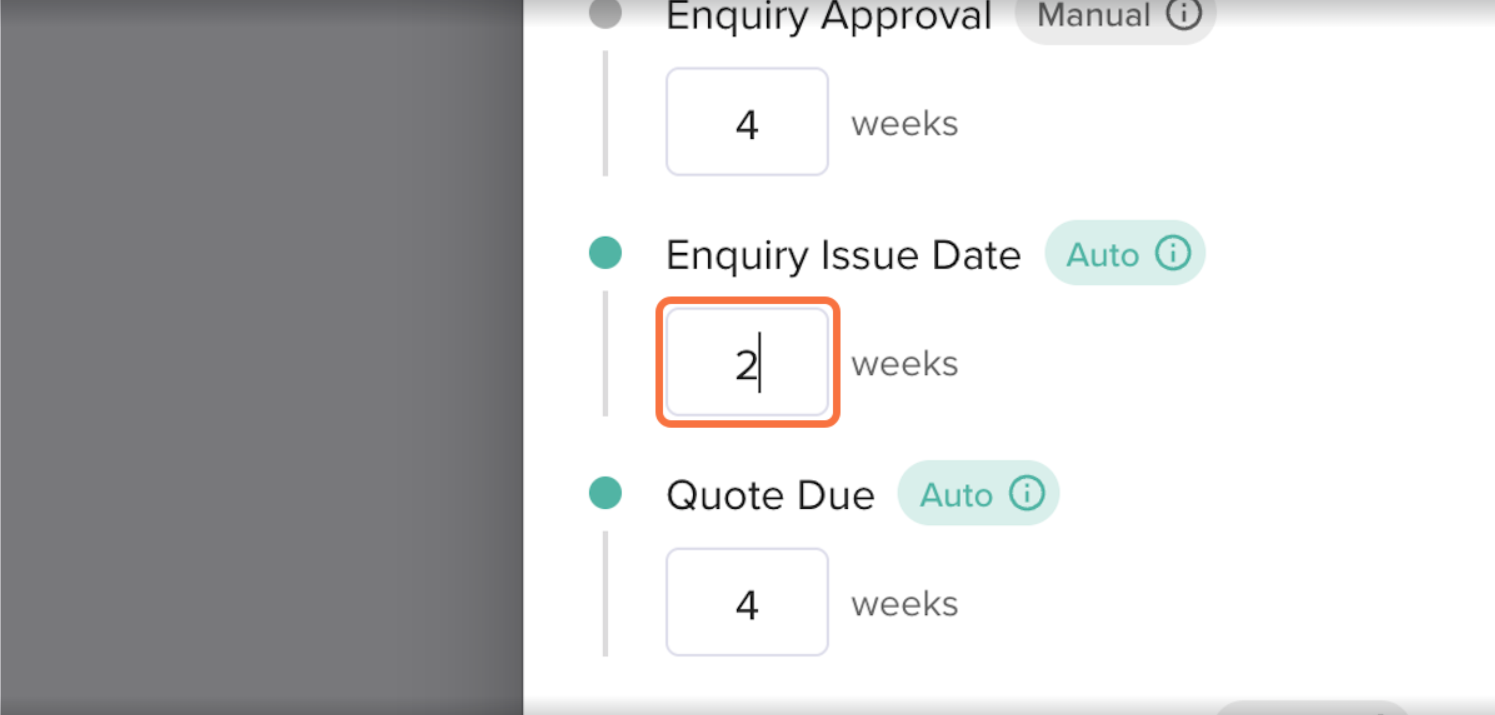This screenshot has width=1495, height=715.
Task: Click the Auto label for Enquiry Issue Date
Action: point(1102,255)
